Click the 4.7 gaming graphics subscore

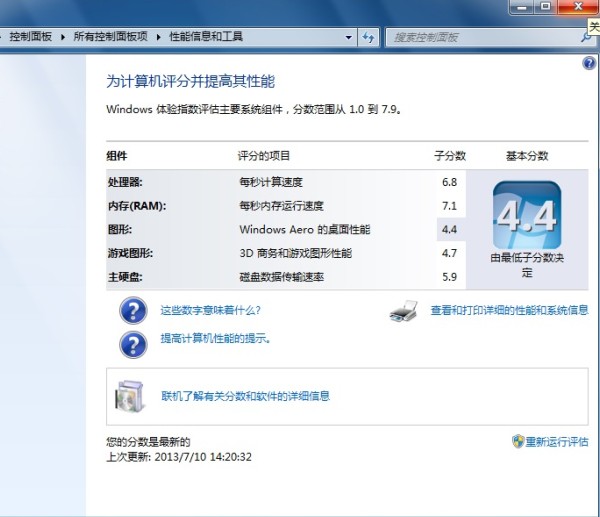(x=449, y=253)
